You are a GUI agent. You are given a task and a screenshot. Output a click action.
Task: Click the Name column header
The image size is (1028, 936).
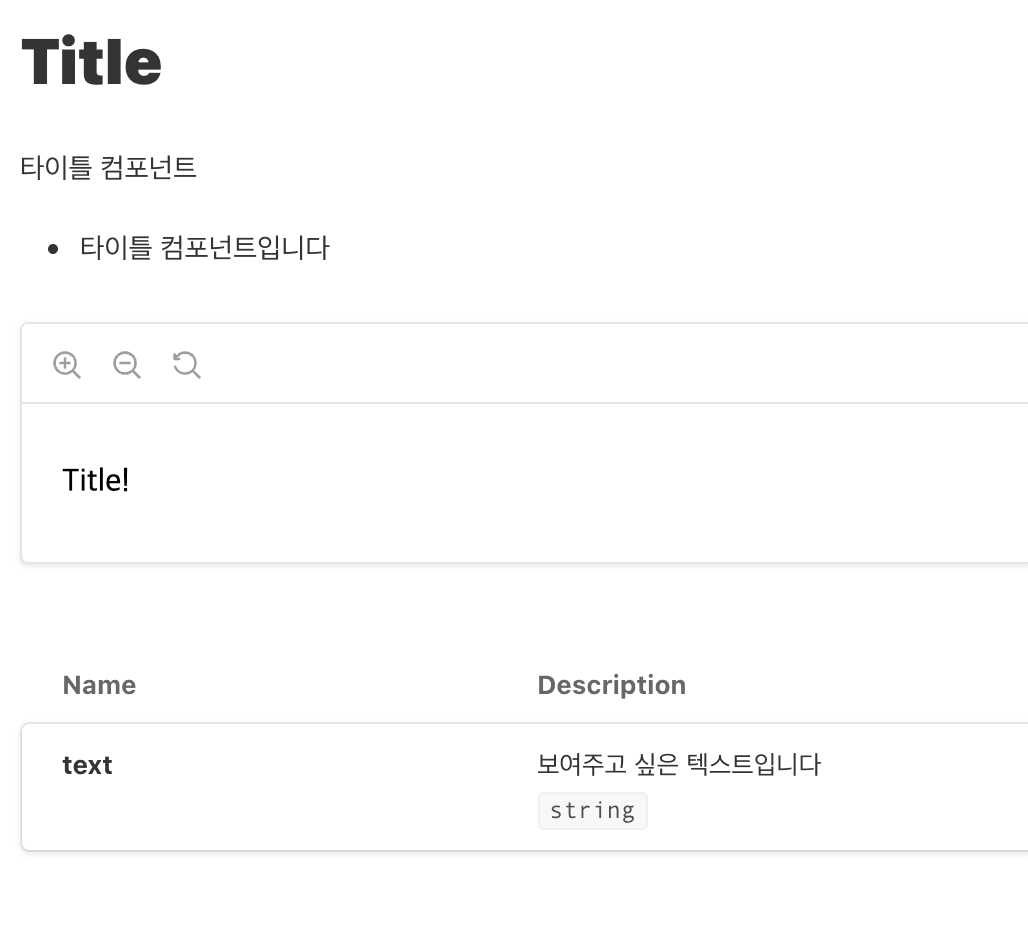(99, 685)
